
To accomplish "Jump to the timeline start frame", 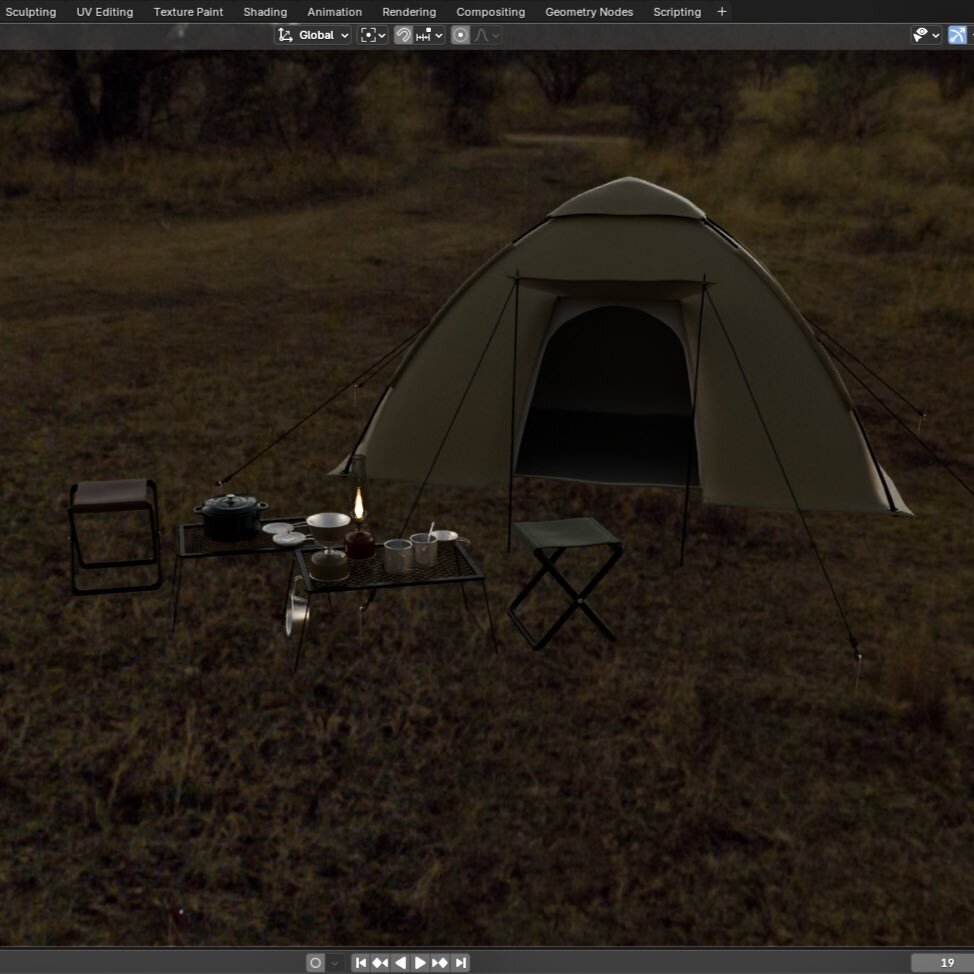I will coord(361,963).
